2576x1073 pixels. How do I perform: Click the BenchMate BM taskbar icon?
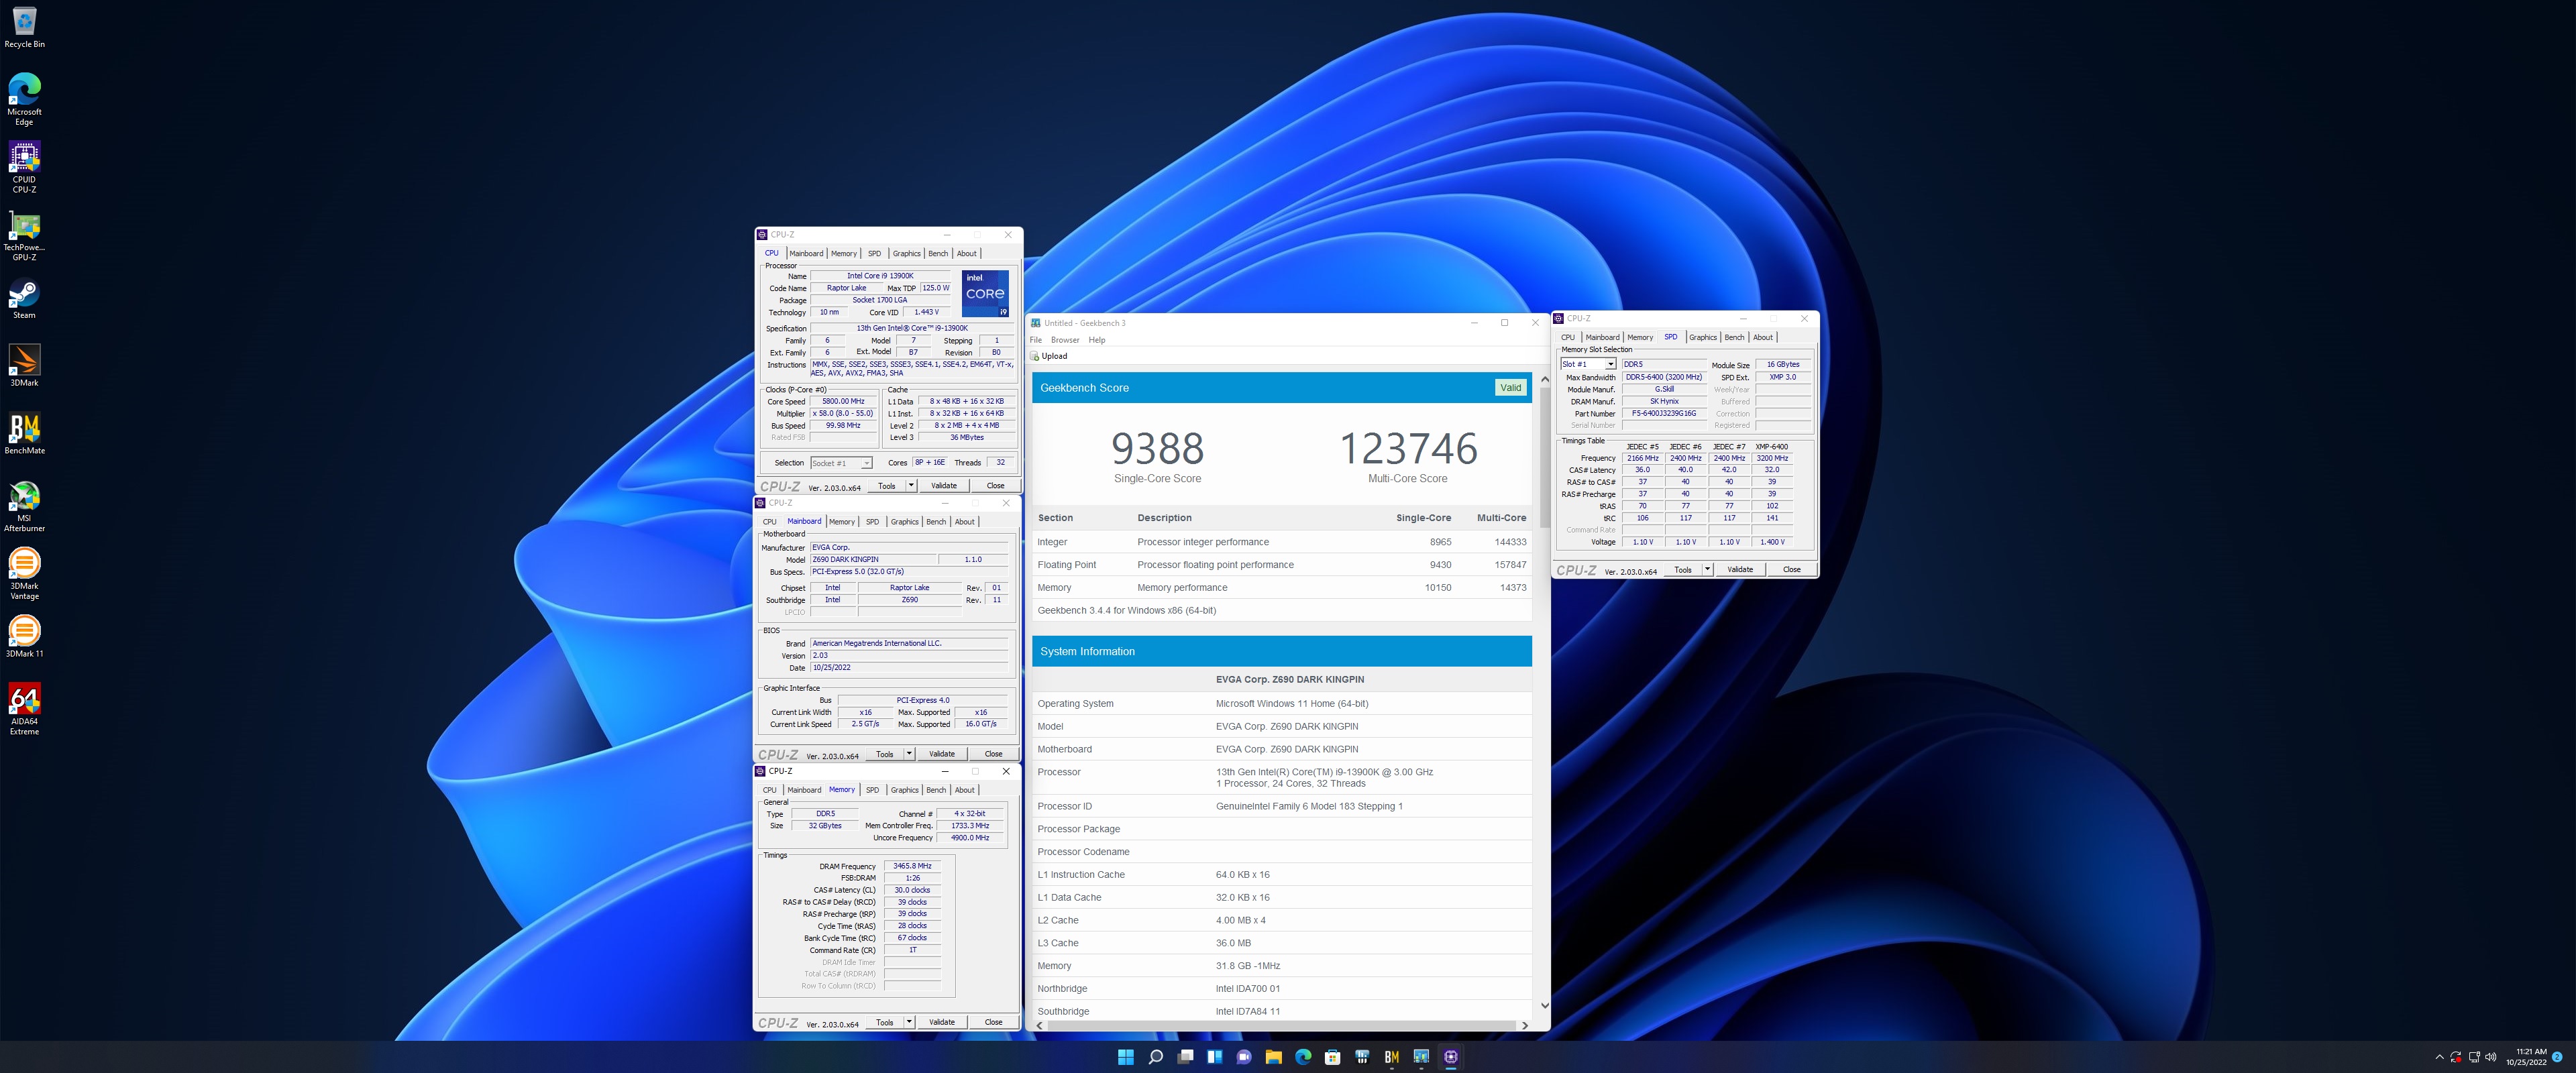(x=1391, y=1057)
